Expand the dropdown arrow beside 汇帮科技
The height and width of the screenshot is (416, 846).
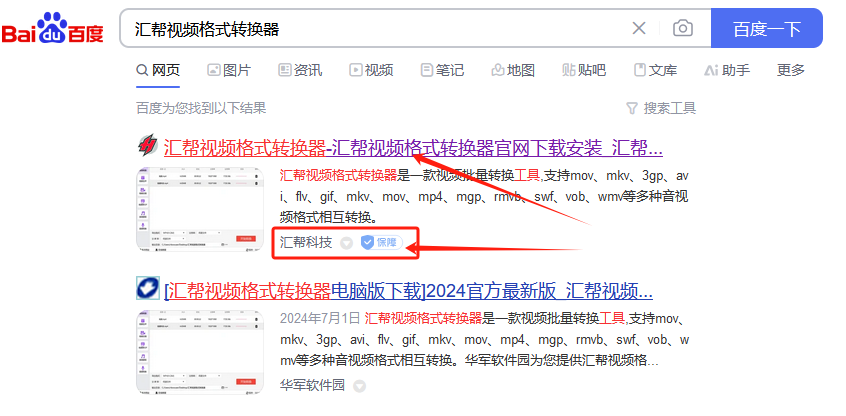346,243
